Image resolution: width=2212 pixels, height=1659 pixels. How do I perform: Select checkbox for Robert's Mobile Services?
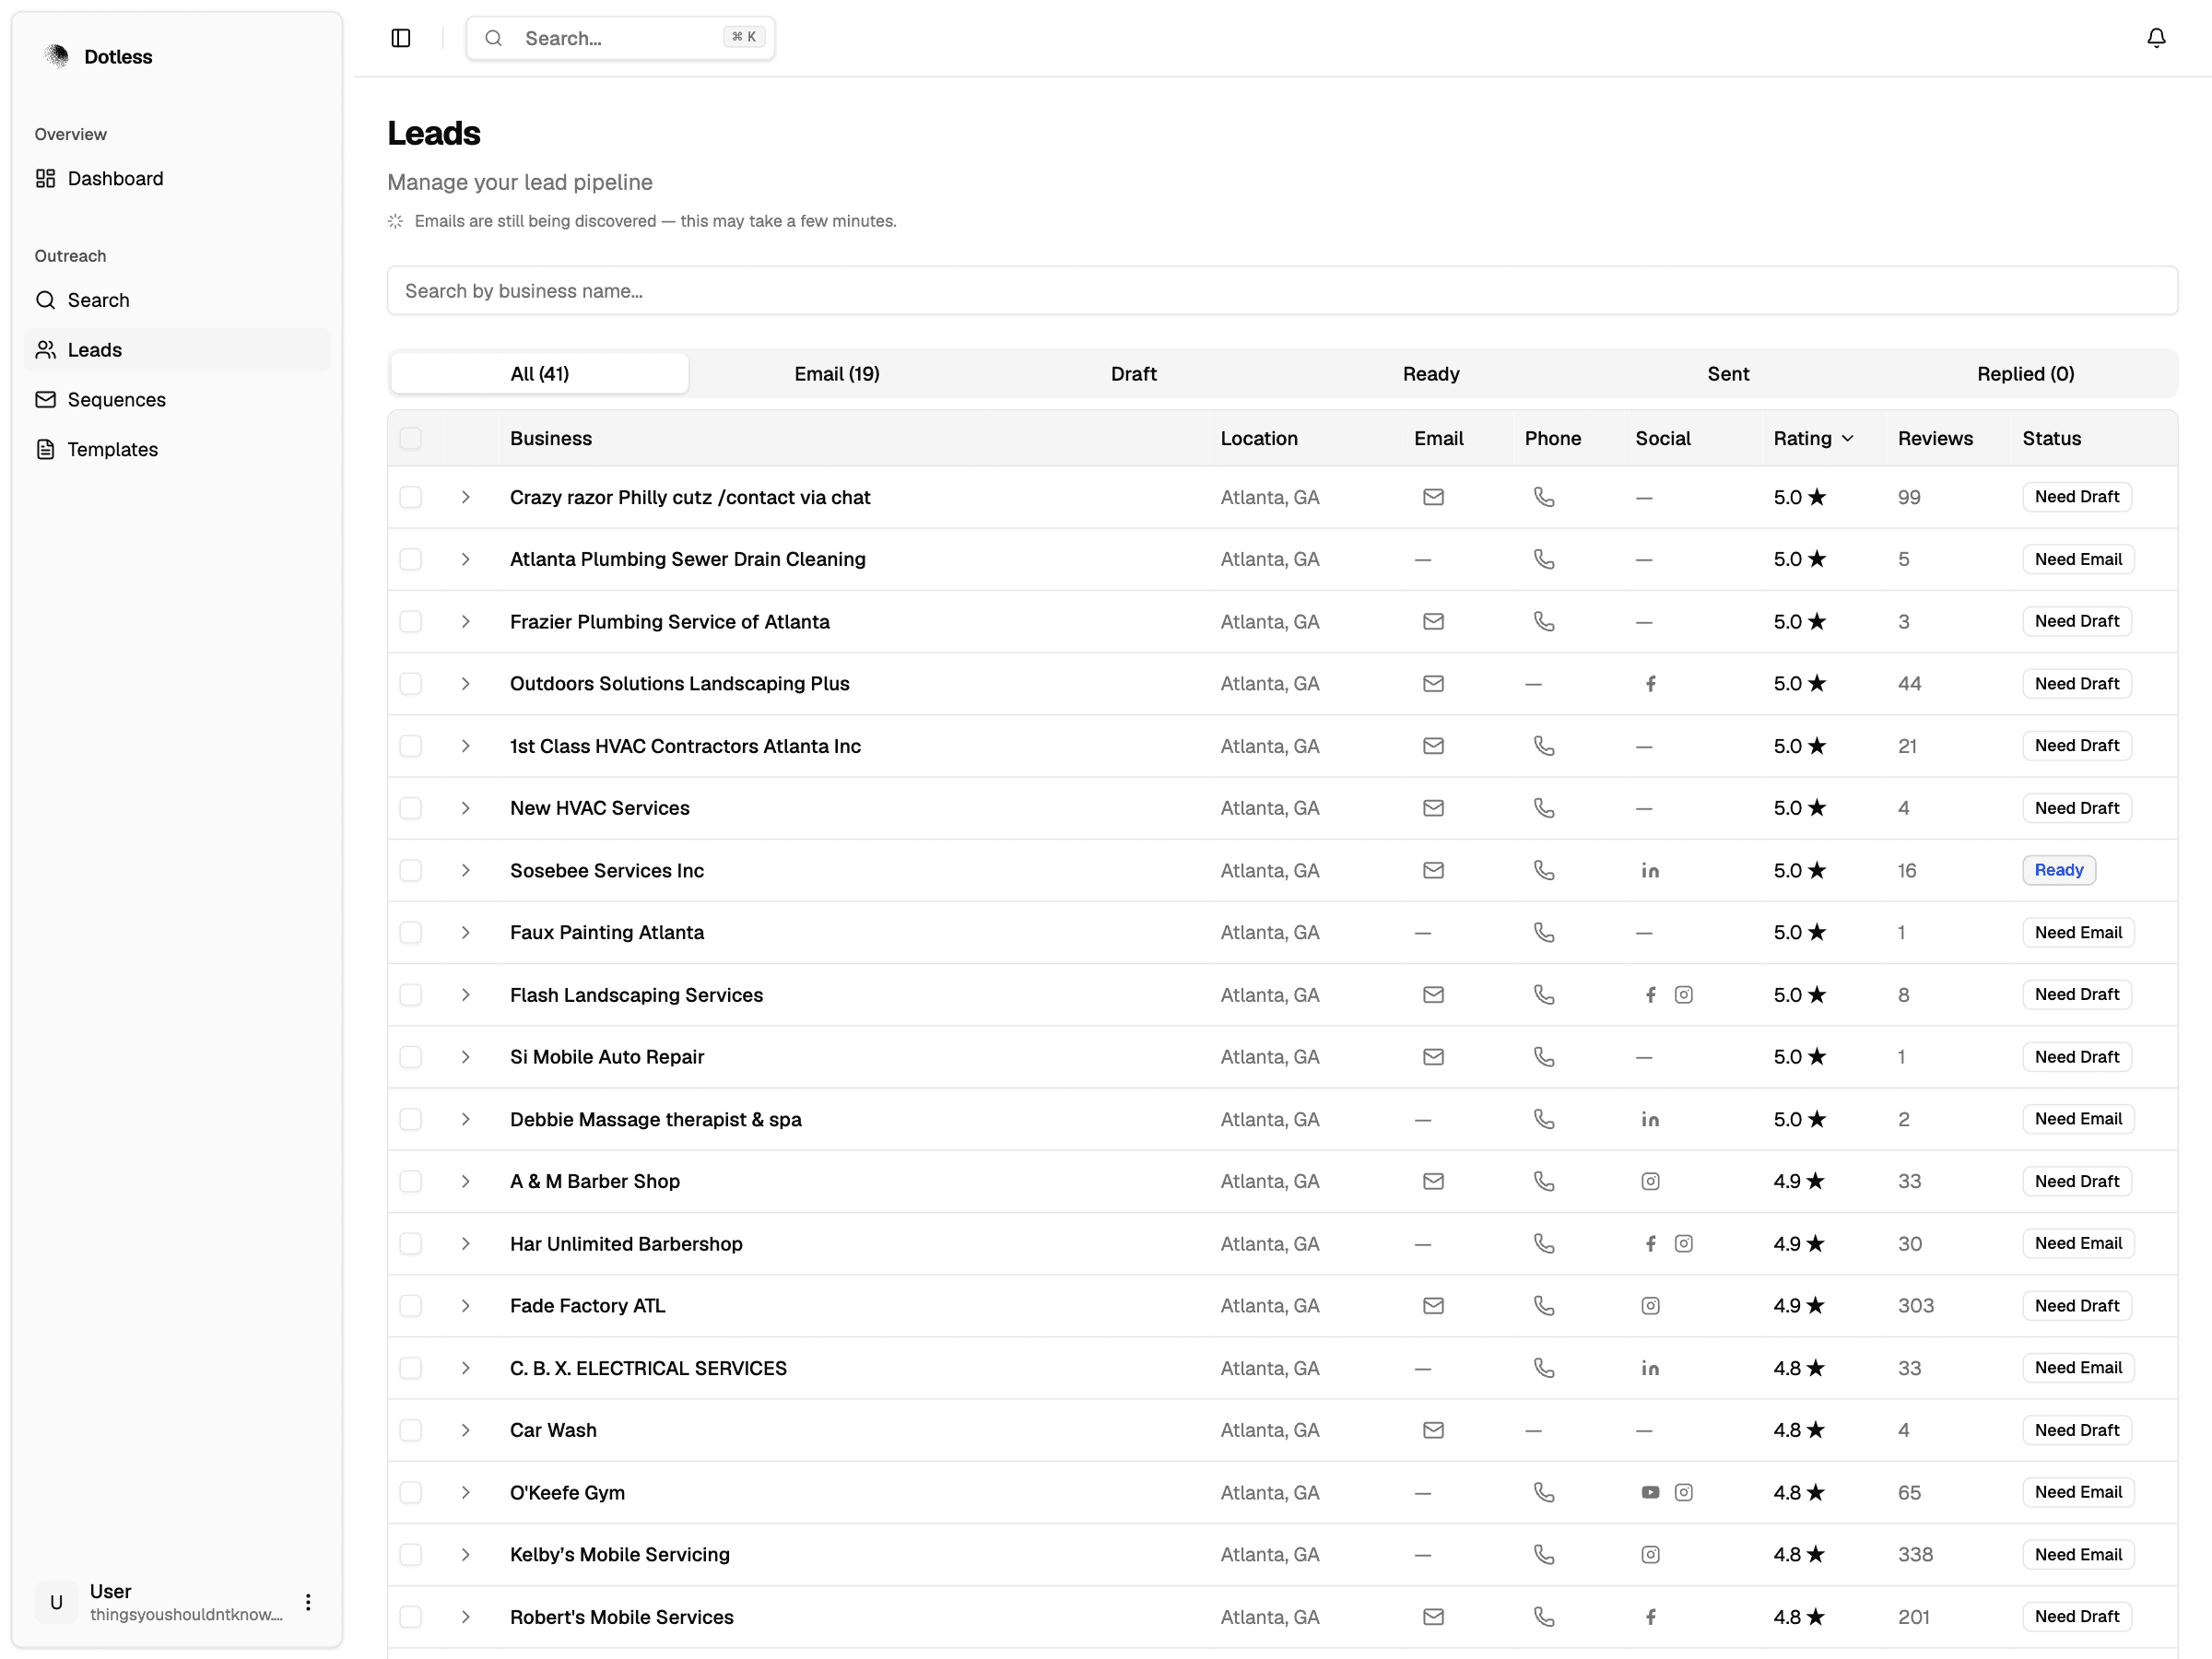point(410,1617)
